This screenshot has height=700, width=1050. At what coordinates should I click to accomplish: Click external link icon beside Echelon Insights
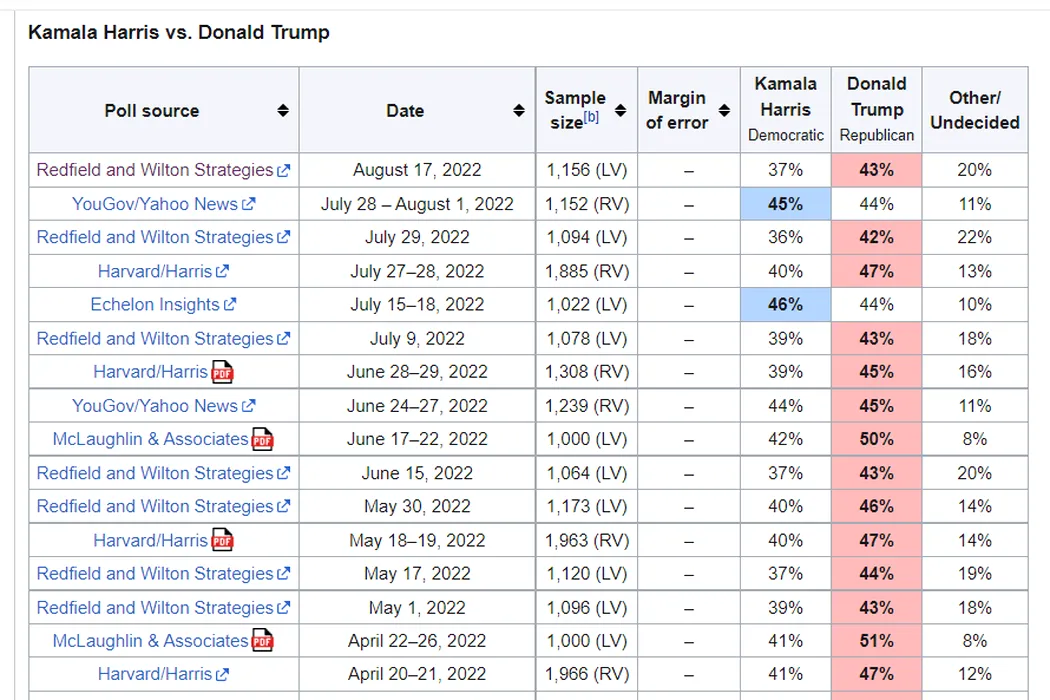click(x=230, y=305)
